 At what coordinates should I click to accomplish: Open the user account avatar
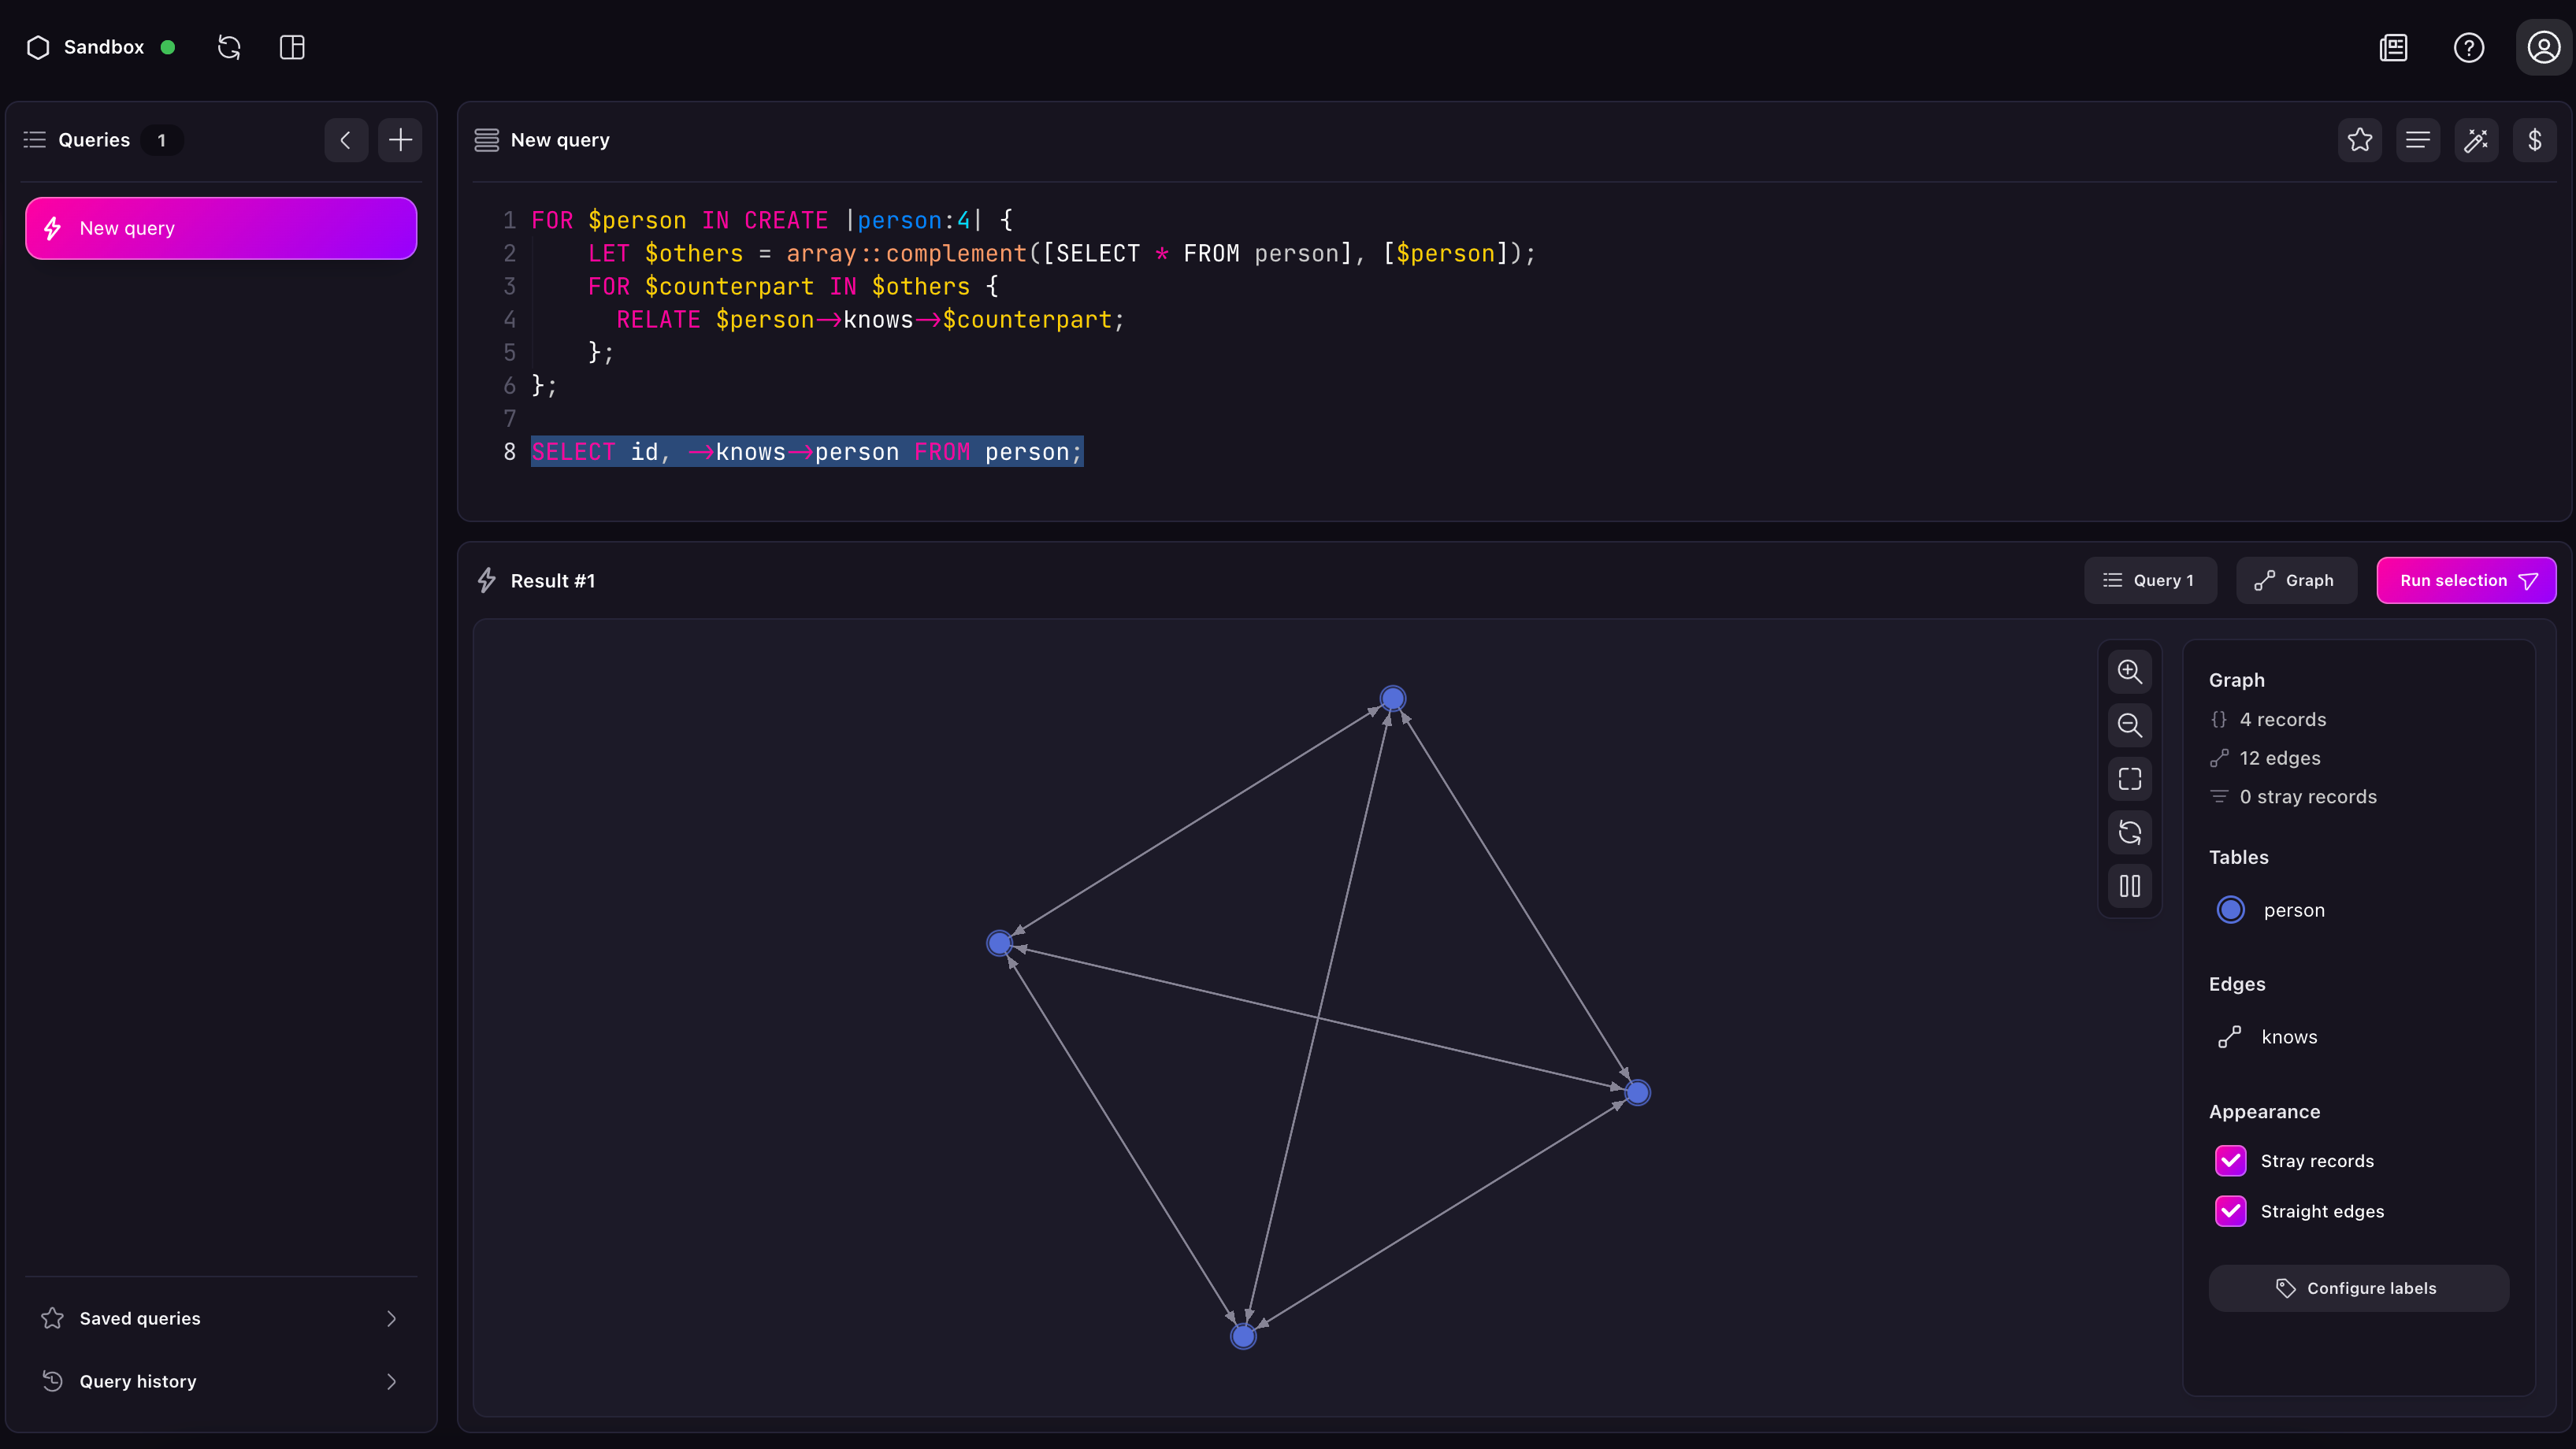pos(2543,47)
